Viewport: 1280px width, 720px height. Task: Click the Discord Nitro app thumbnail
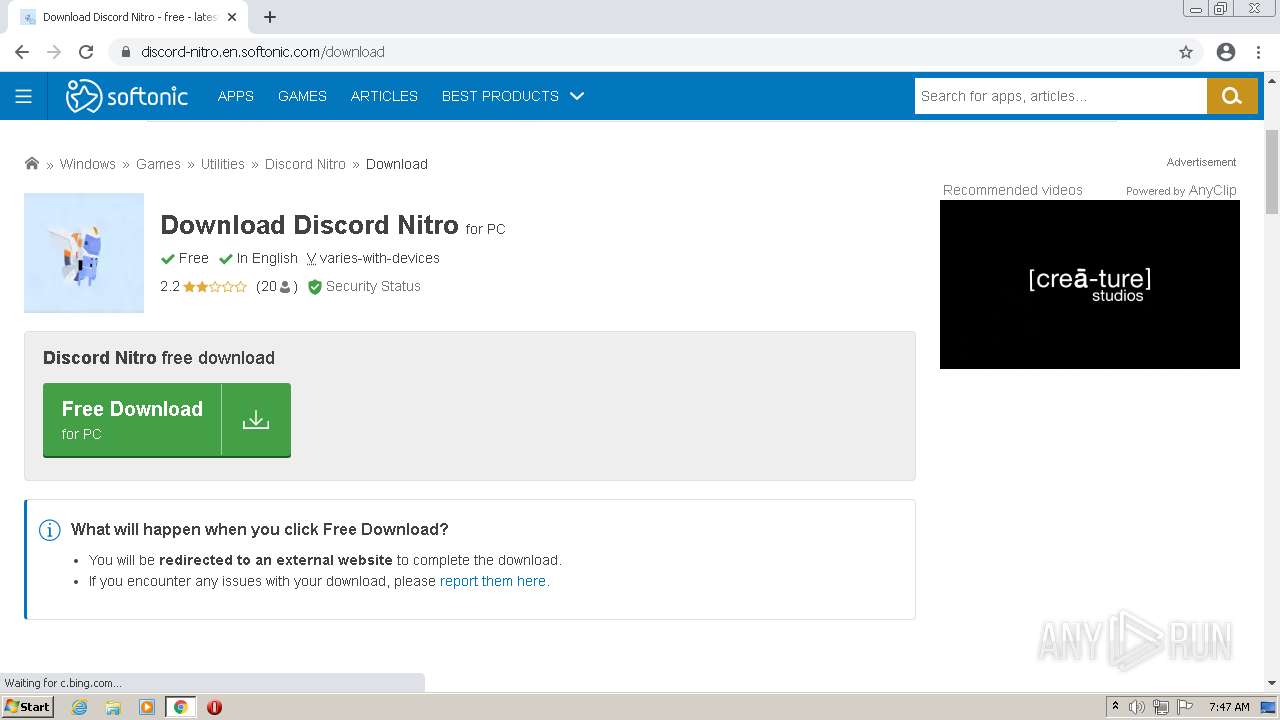84,253
